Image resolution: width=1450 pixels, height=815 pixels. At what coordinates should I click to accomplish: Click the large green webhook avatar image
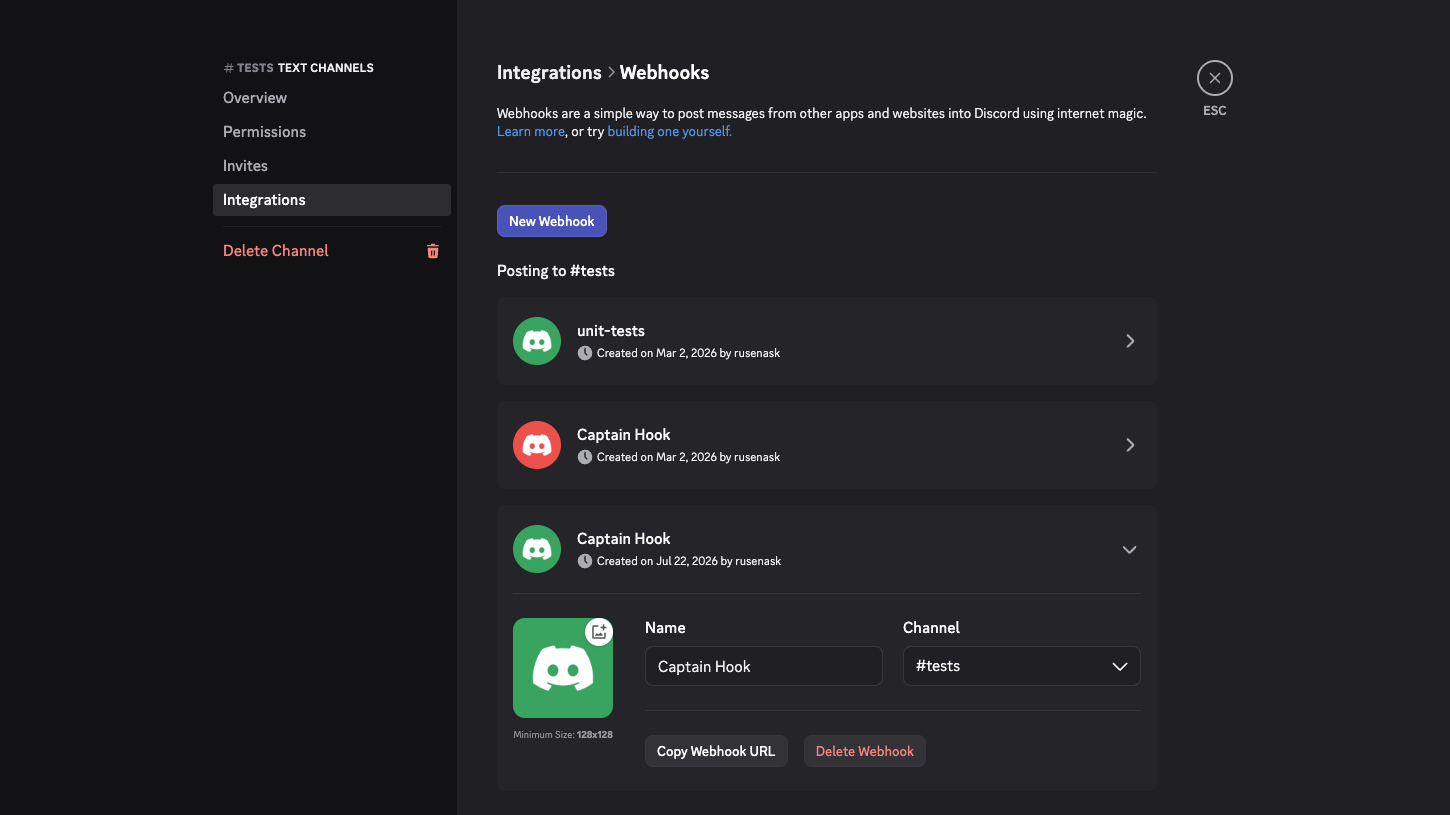[x=563, y=668]
